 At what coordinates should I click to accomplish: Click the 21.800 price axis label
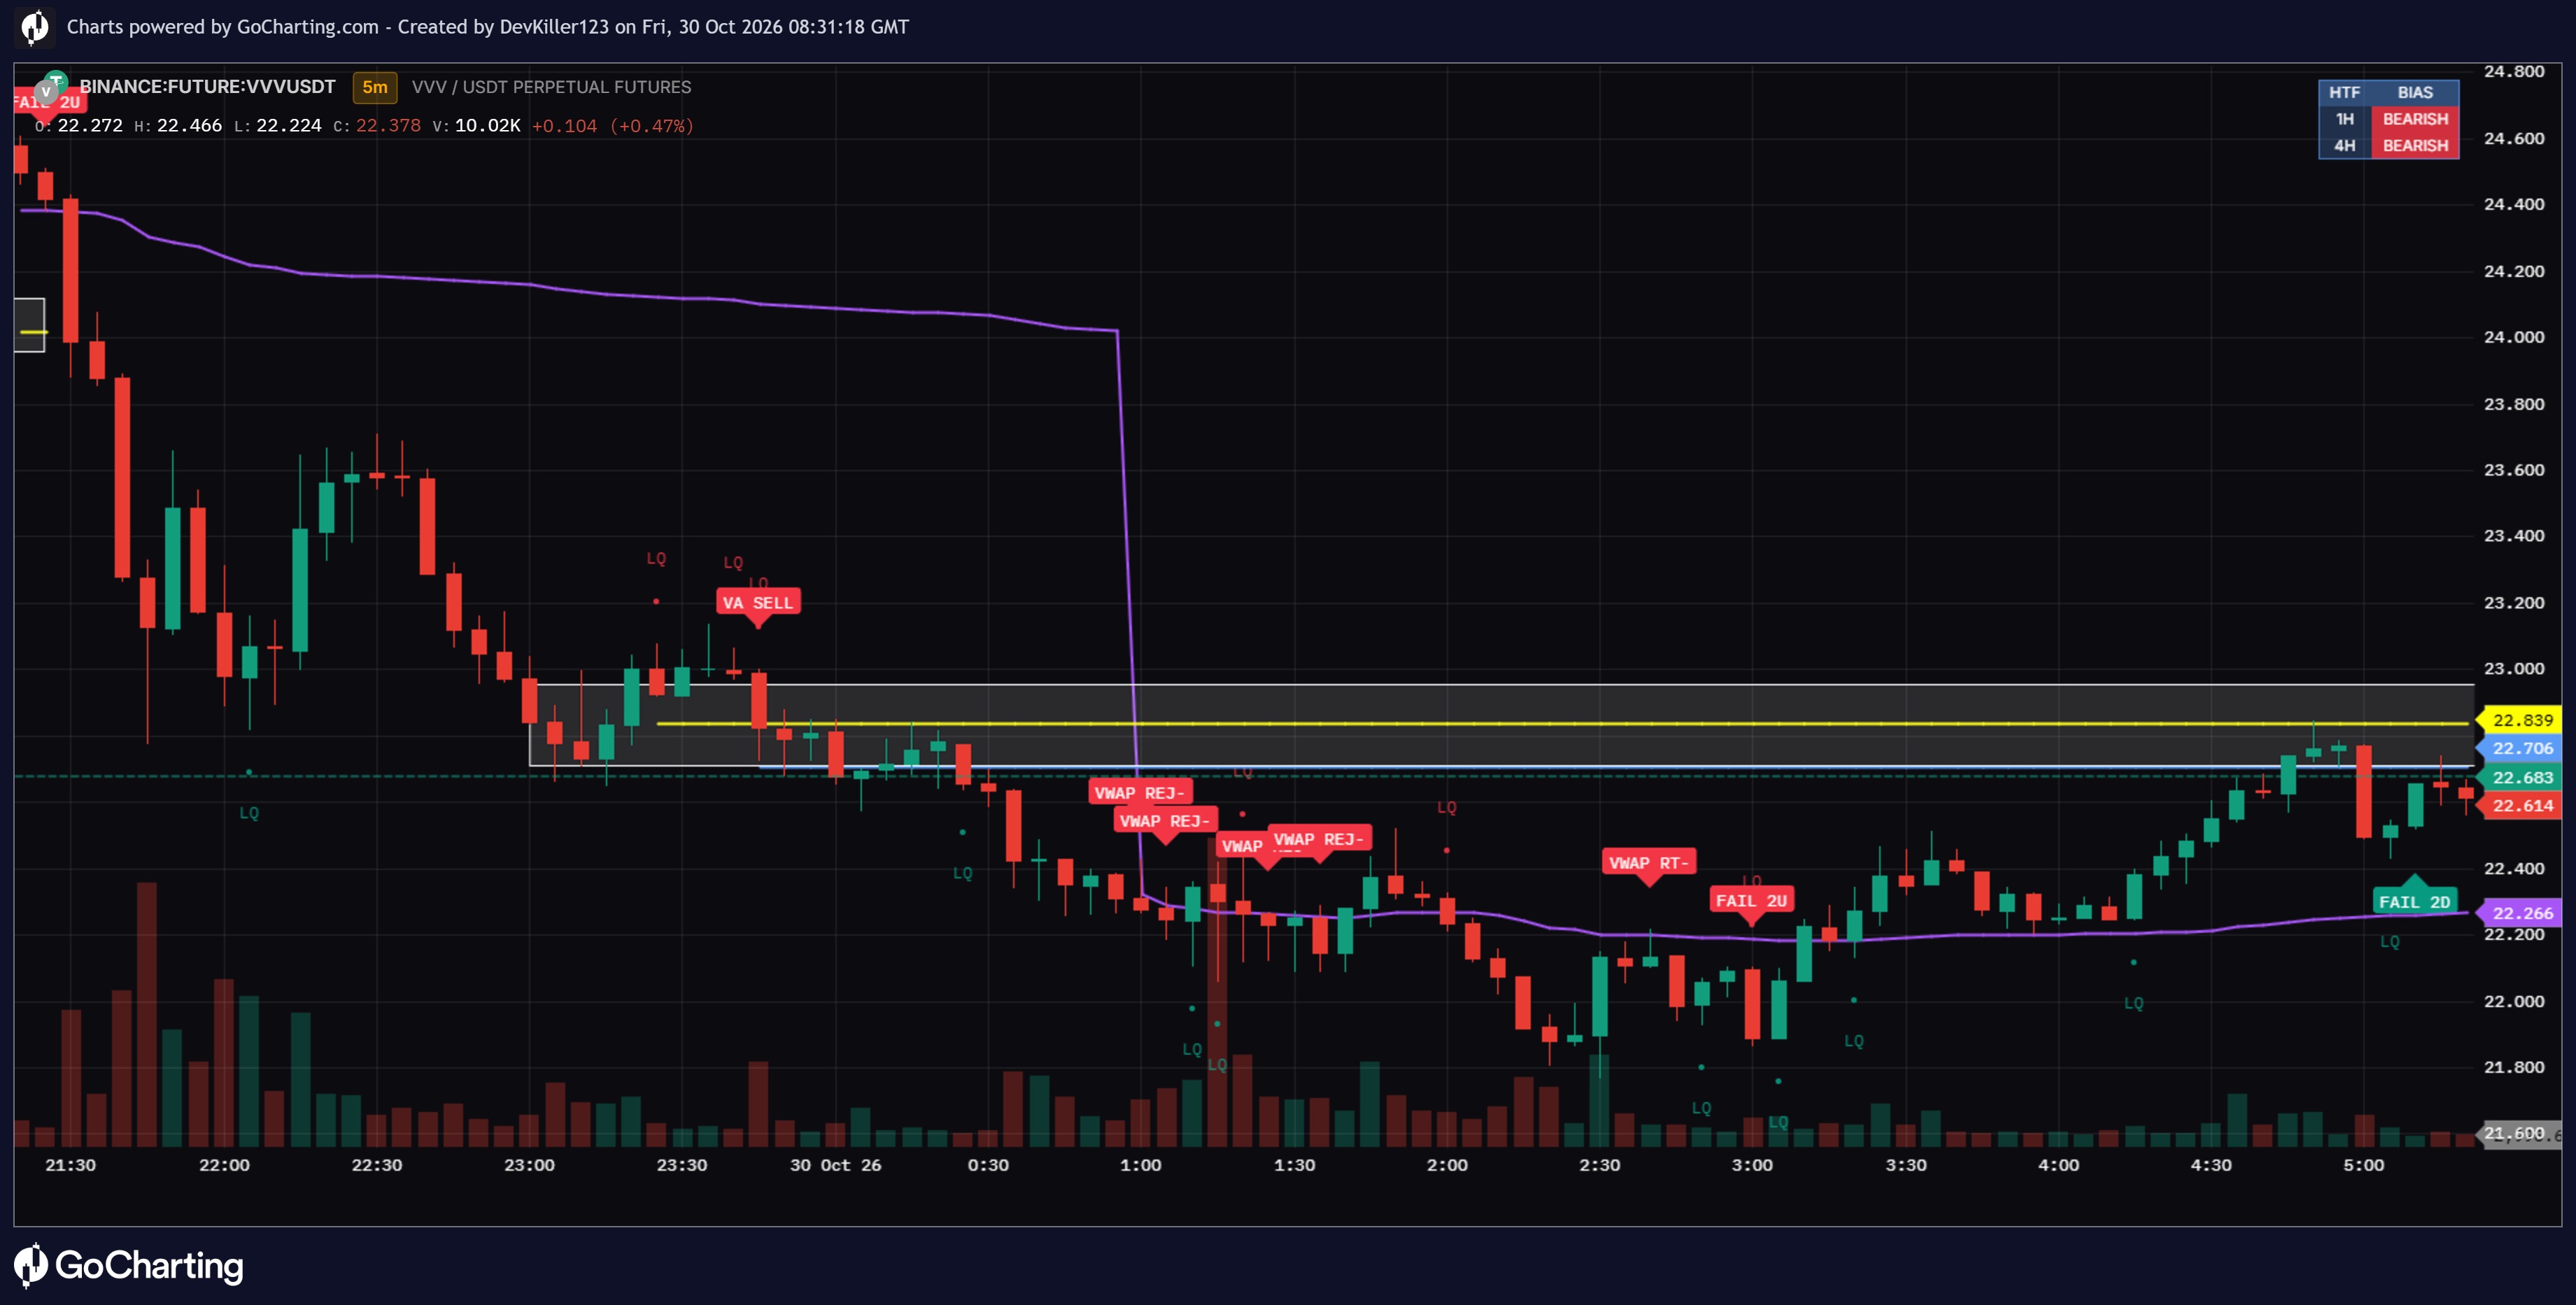[x=2514, y=1067]
